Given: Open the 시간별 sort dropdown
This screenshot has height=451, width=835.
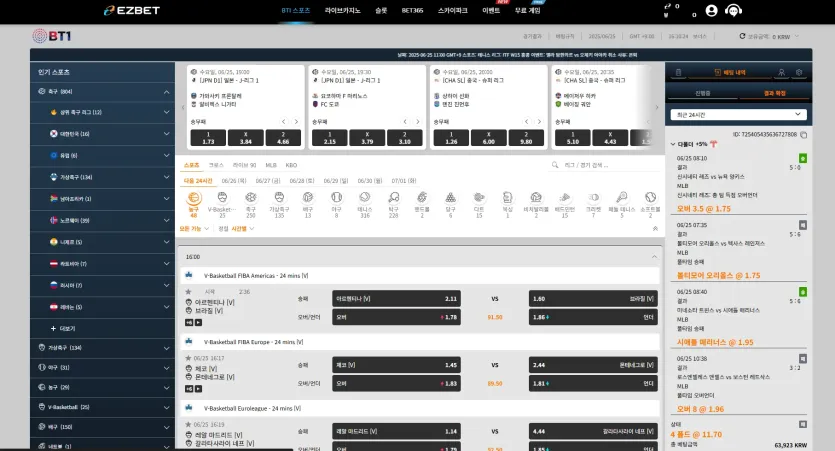Looking at the screenshot, I should click(242, 228).
